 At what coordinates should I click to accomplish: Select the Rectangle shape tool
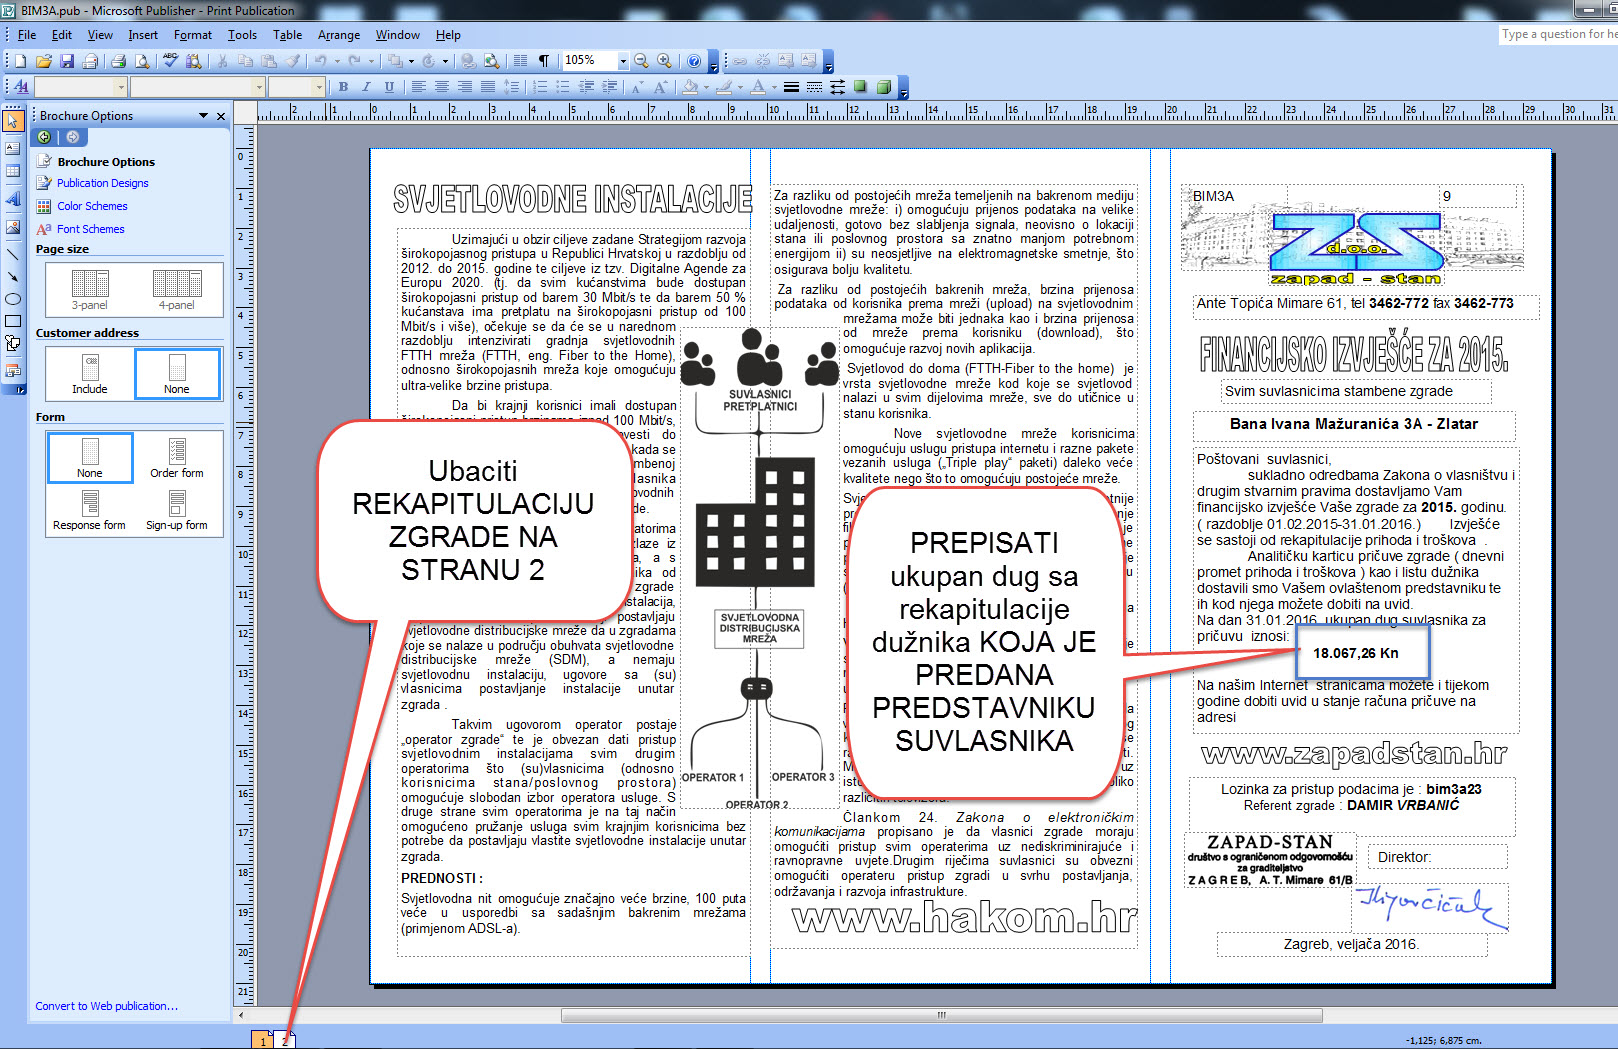click(12, 321)
